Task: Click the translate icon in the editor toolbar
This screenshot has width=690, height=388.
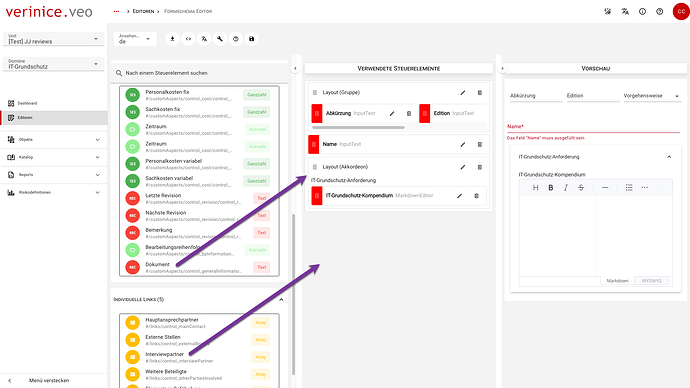Action: click(x=204, y=39)
